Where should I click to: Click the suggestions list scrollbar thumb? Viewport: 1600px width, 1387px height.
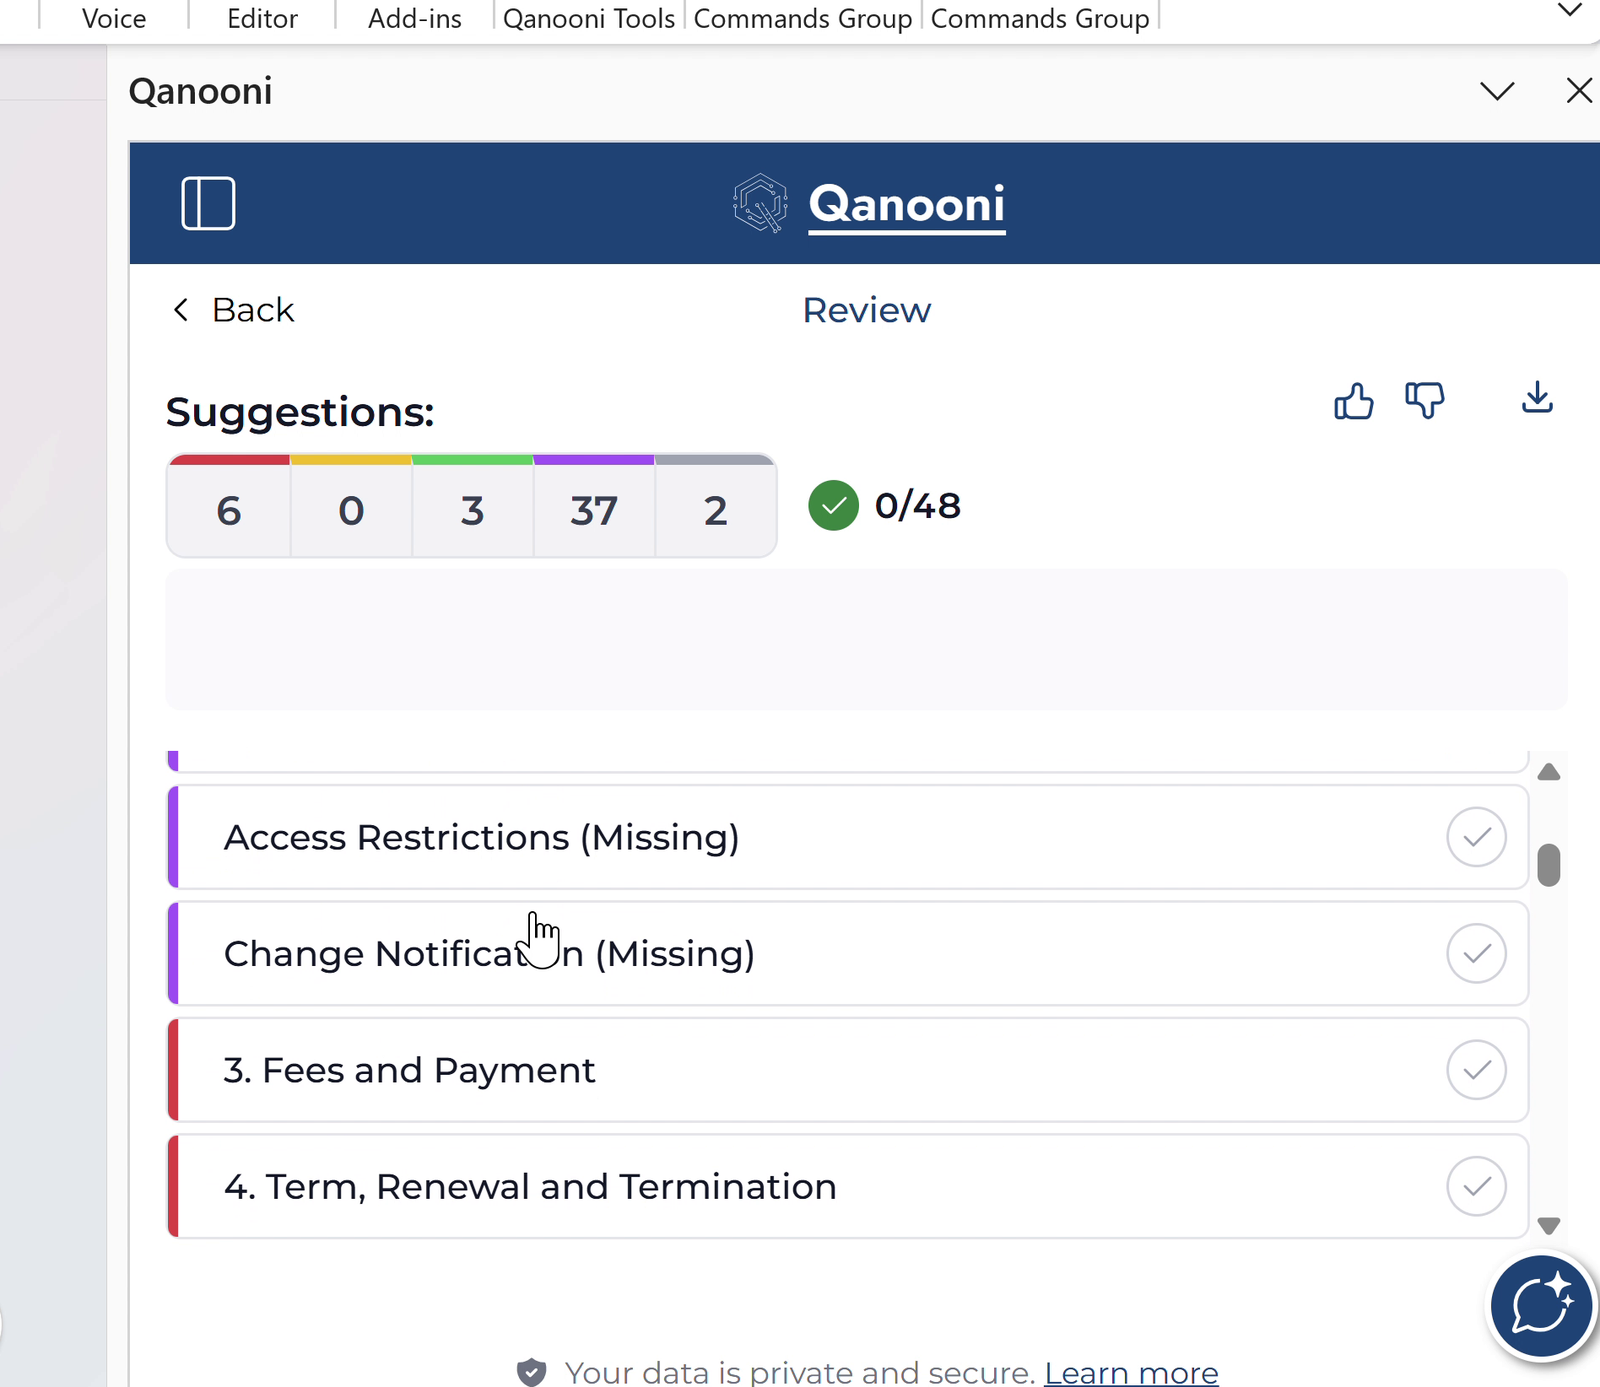click(1549, 865)
